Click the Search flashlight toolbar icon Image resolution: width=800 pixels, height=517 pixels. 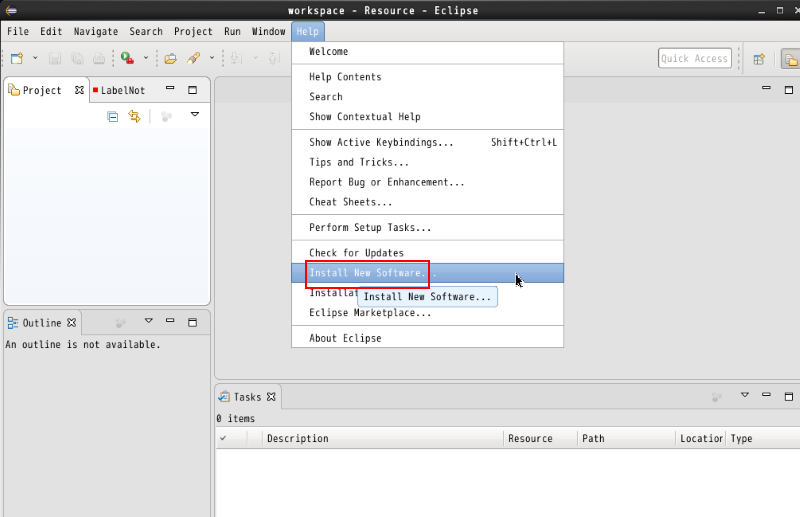pyautogui.click(x=193, y=58)
